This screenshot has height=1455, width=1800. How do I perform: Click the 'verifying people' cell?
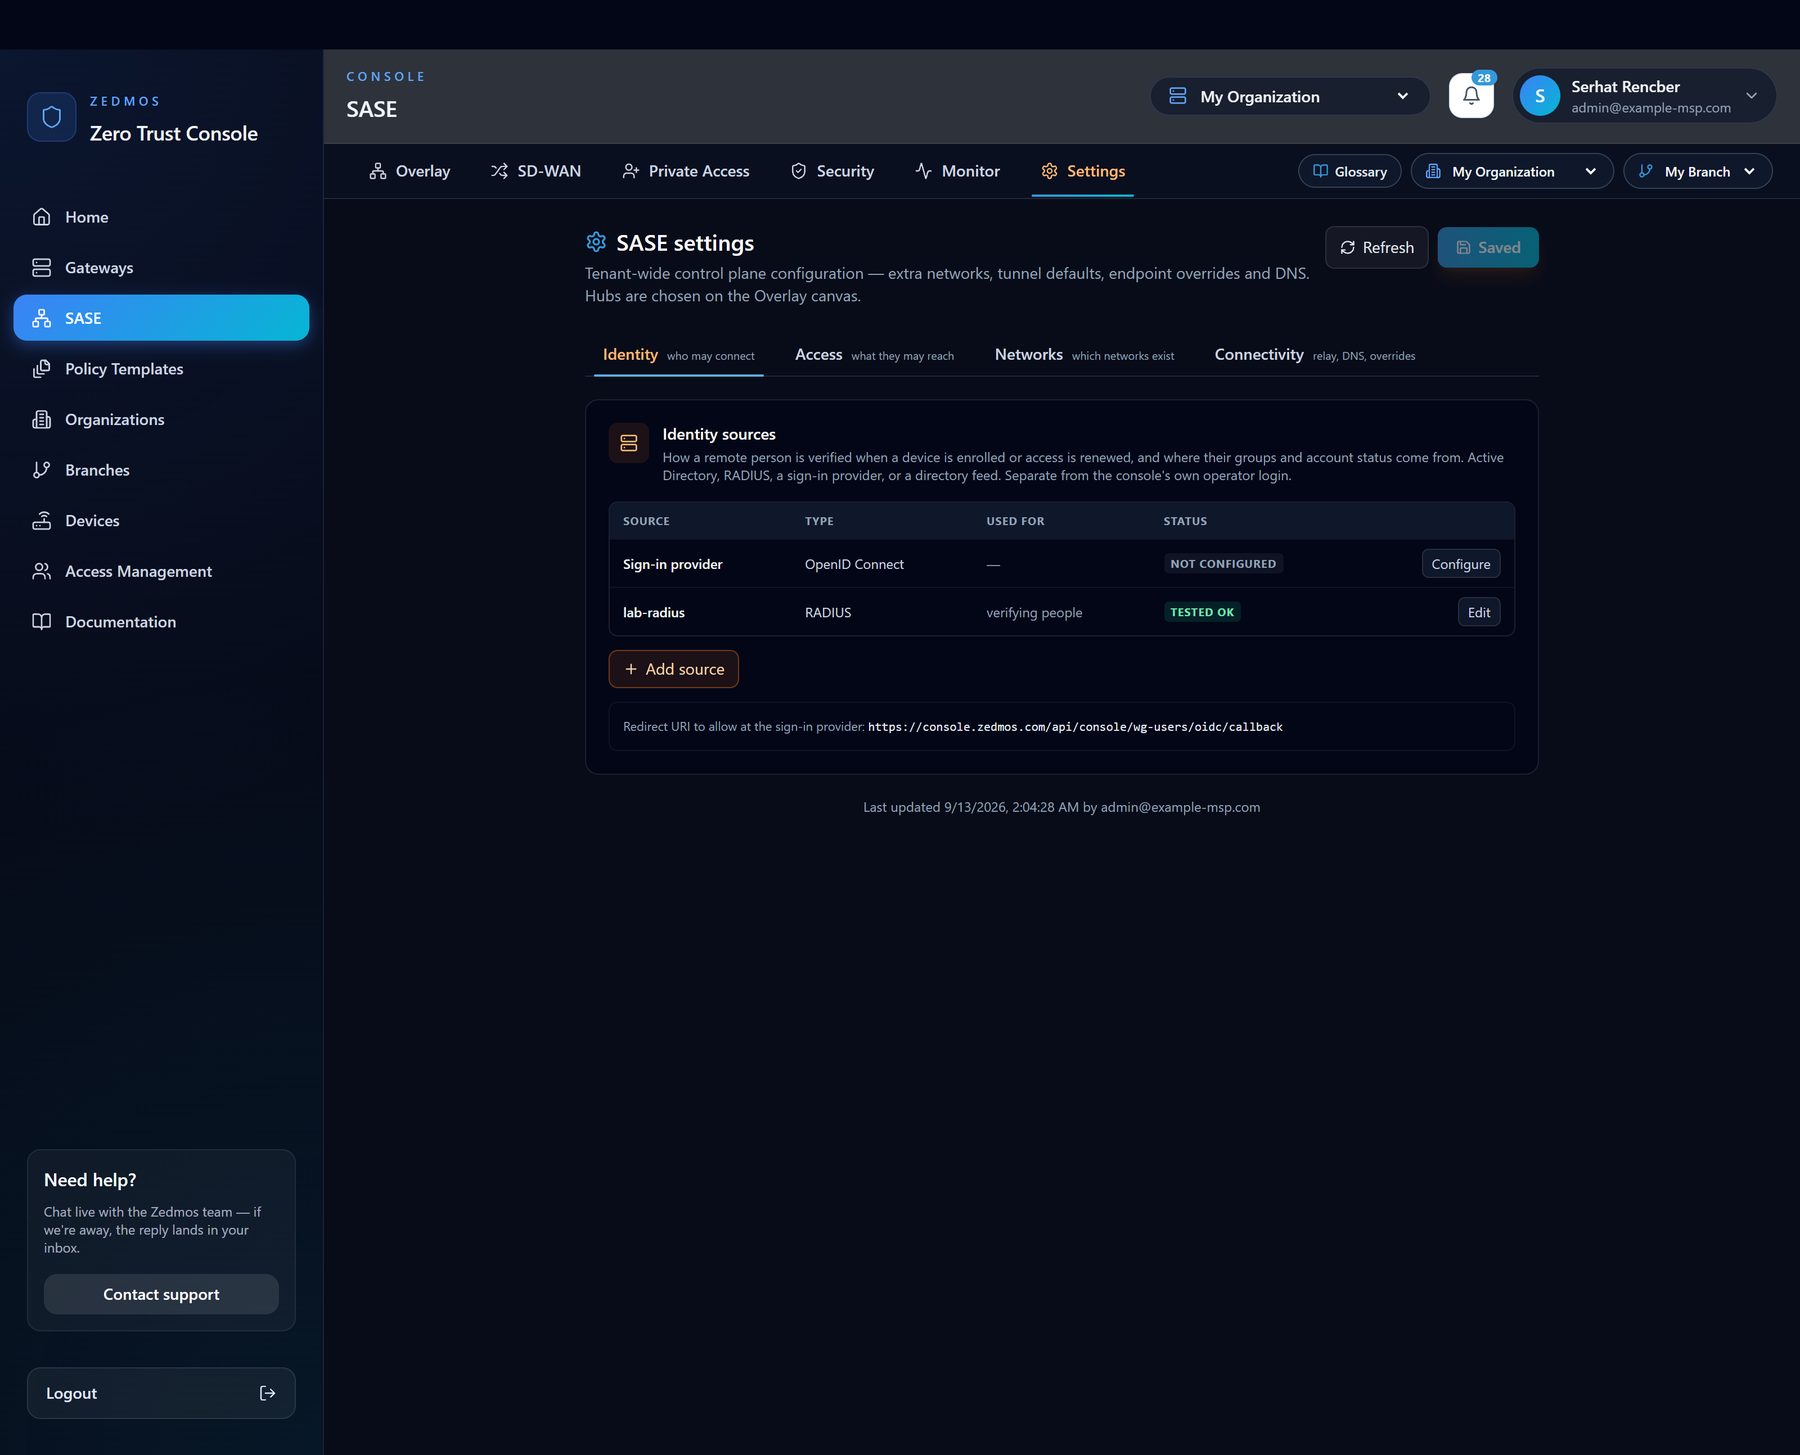tap(1034, 612)
